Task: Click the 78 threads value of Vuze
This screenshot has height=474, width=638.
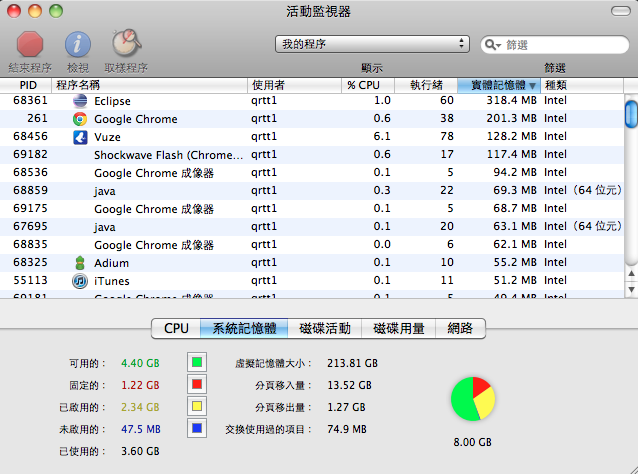Action: pyautogui.click(x=447, y=136)
